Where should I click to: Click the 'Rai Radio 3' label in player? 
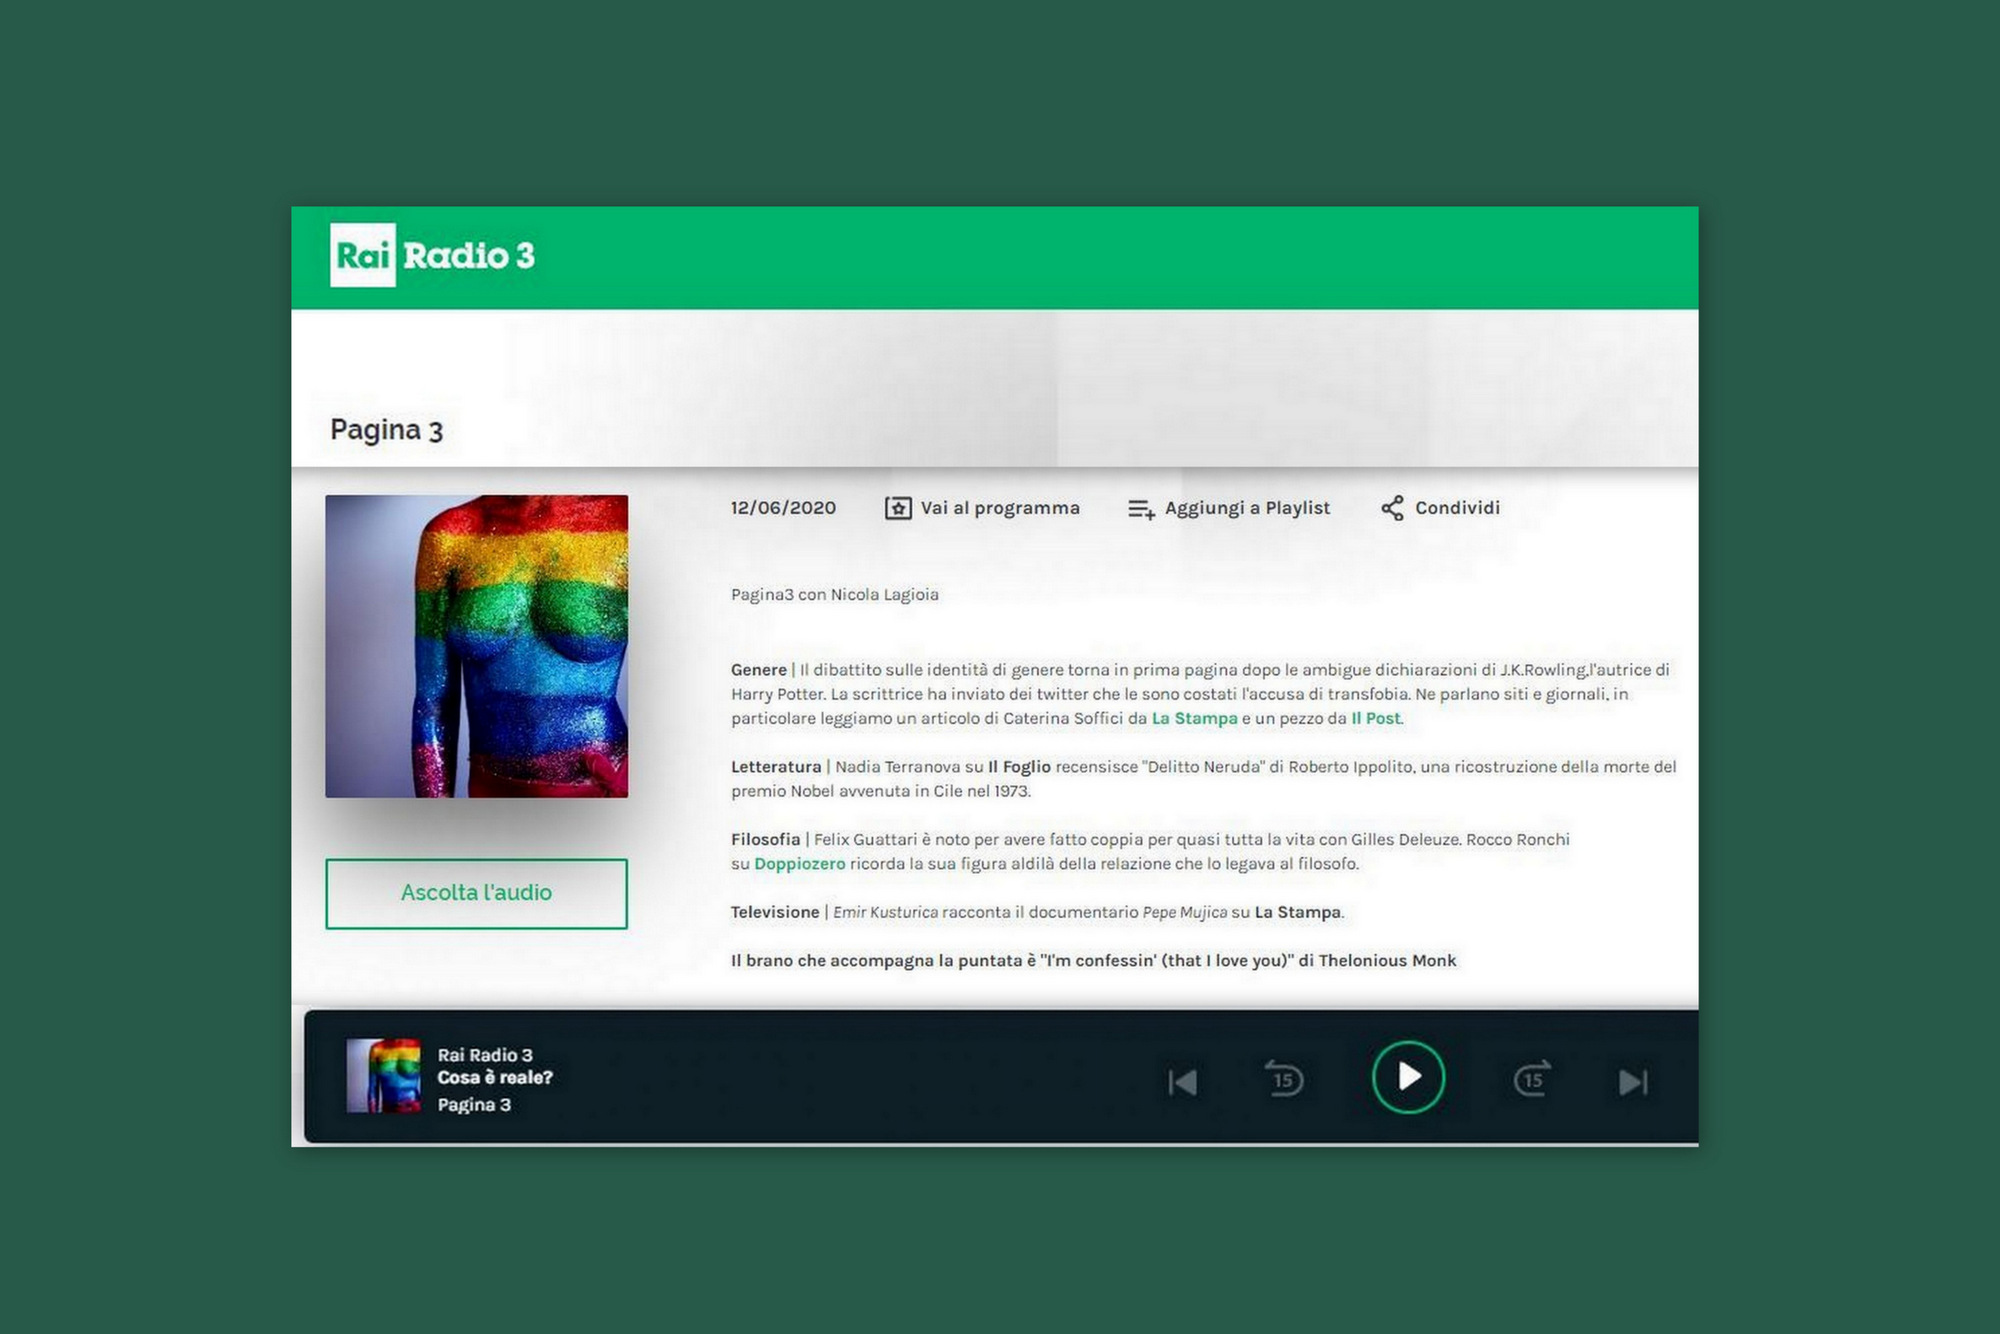[485, 1055]
